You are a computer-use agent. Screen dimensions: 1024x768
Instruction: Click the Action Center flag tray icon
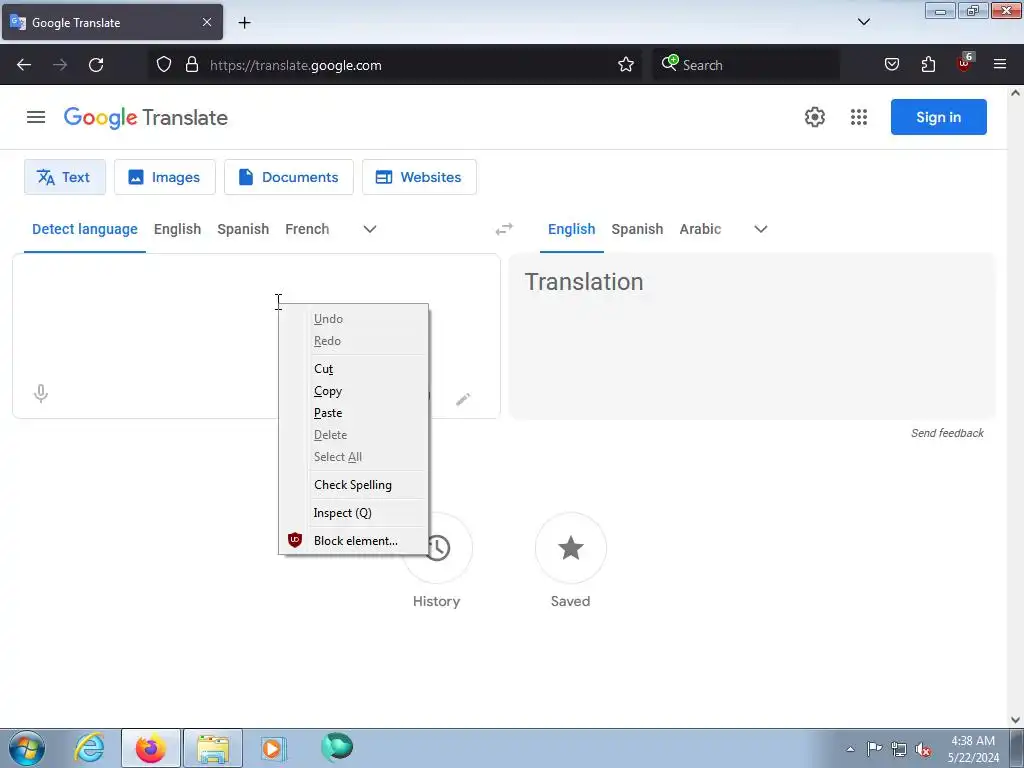point(874,749)
